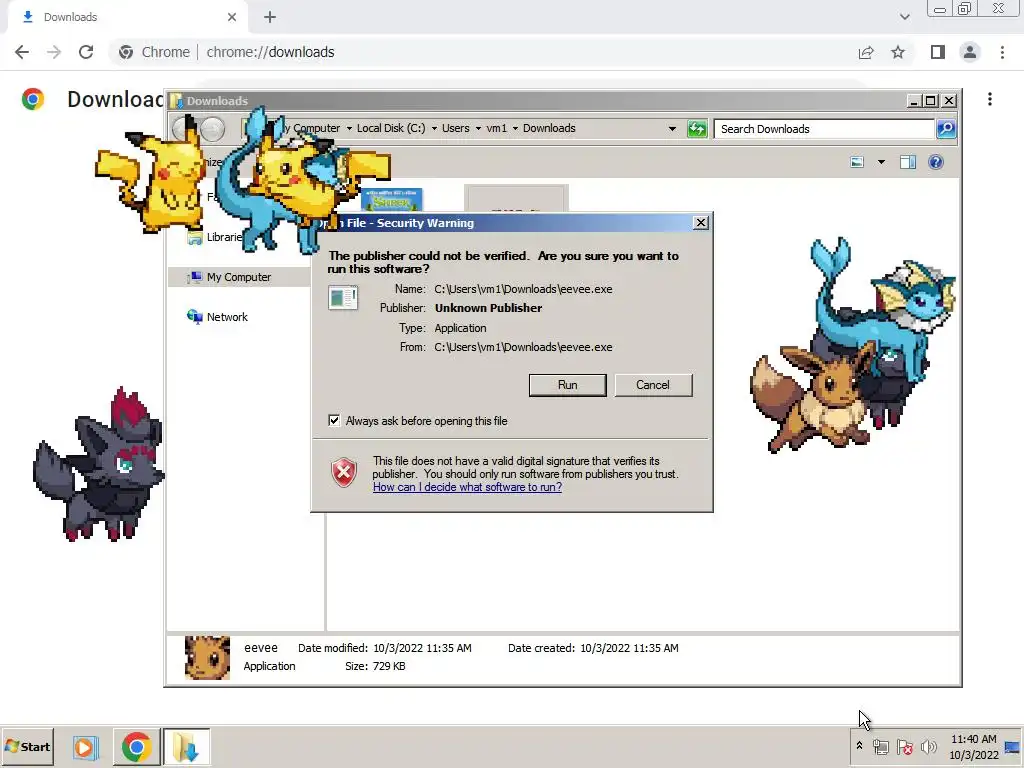Switch to Chrome from the taskbar
The height and width of the screenshot is (768, 1024).
pyautogui.click(x=136, y=747)
